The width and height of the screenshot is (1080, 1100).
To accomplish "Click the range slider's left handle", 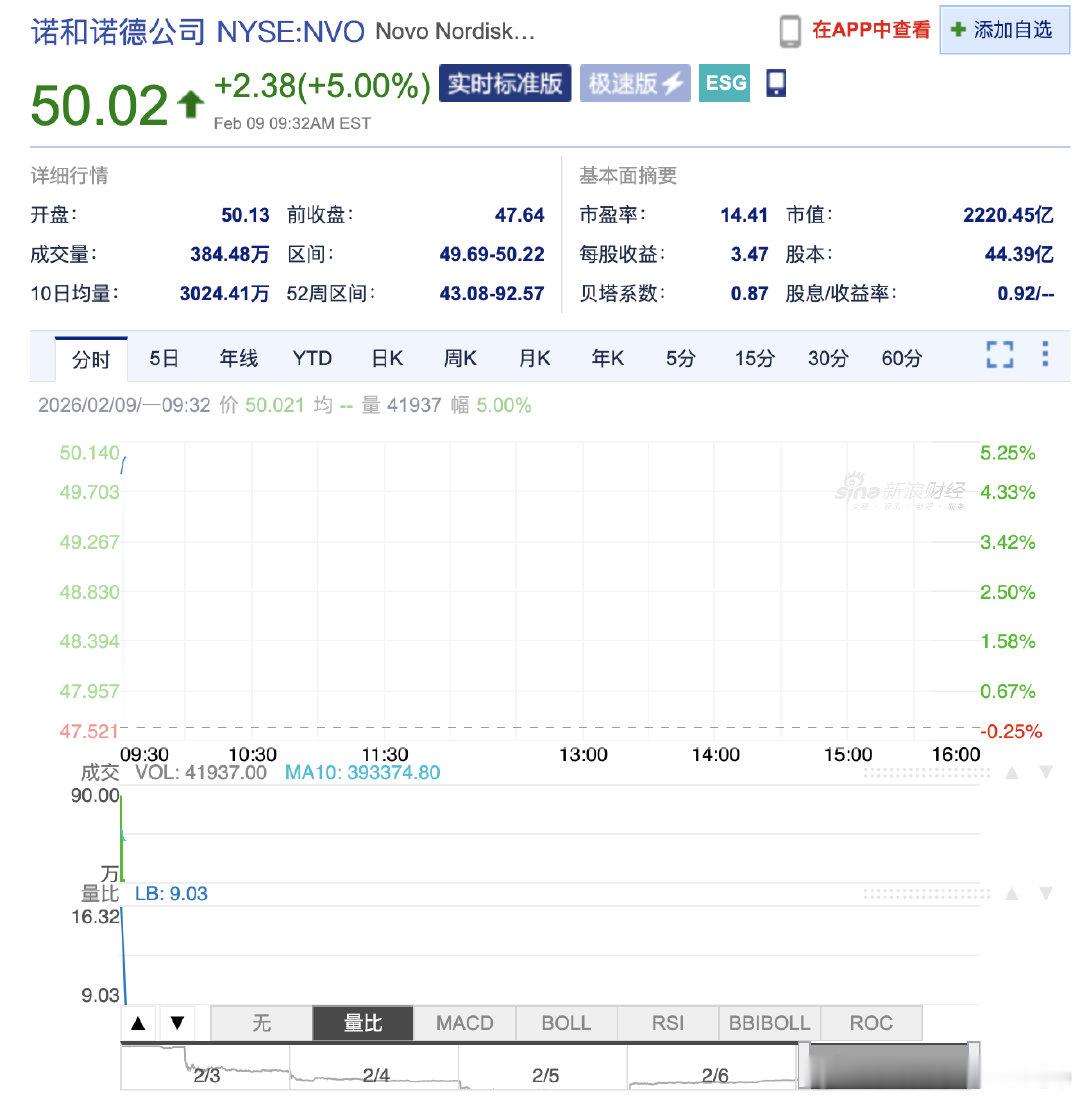I will 804,1067.
